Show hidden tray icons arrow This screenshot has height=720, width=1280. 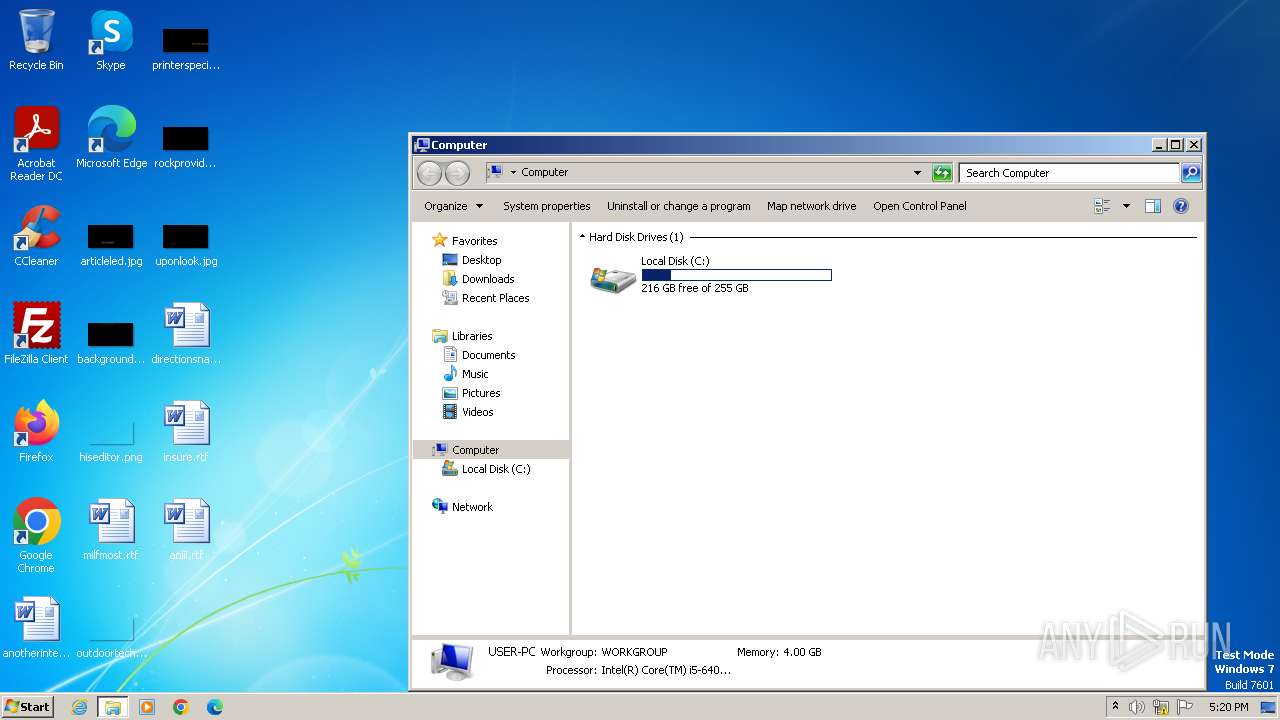[1115, 706]
